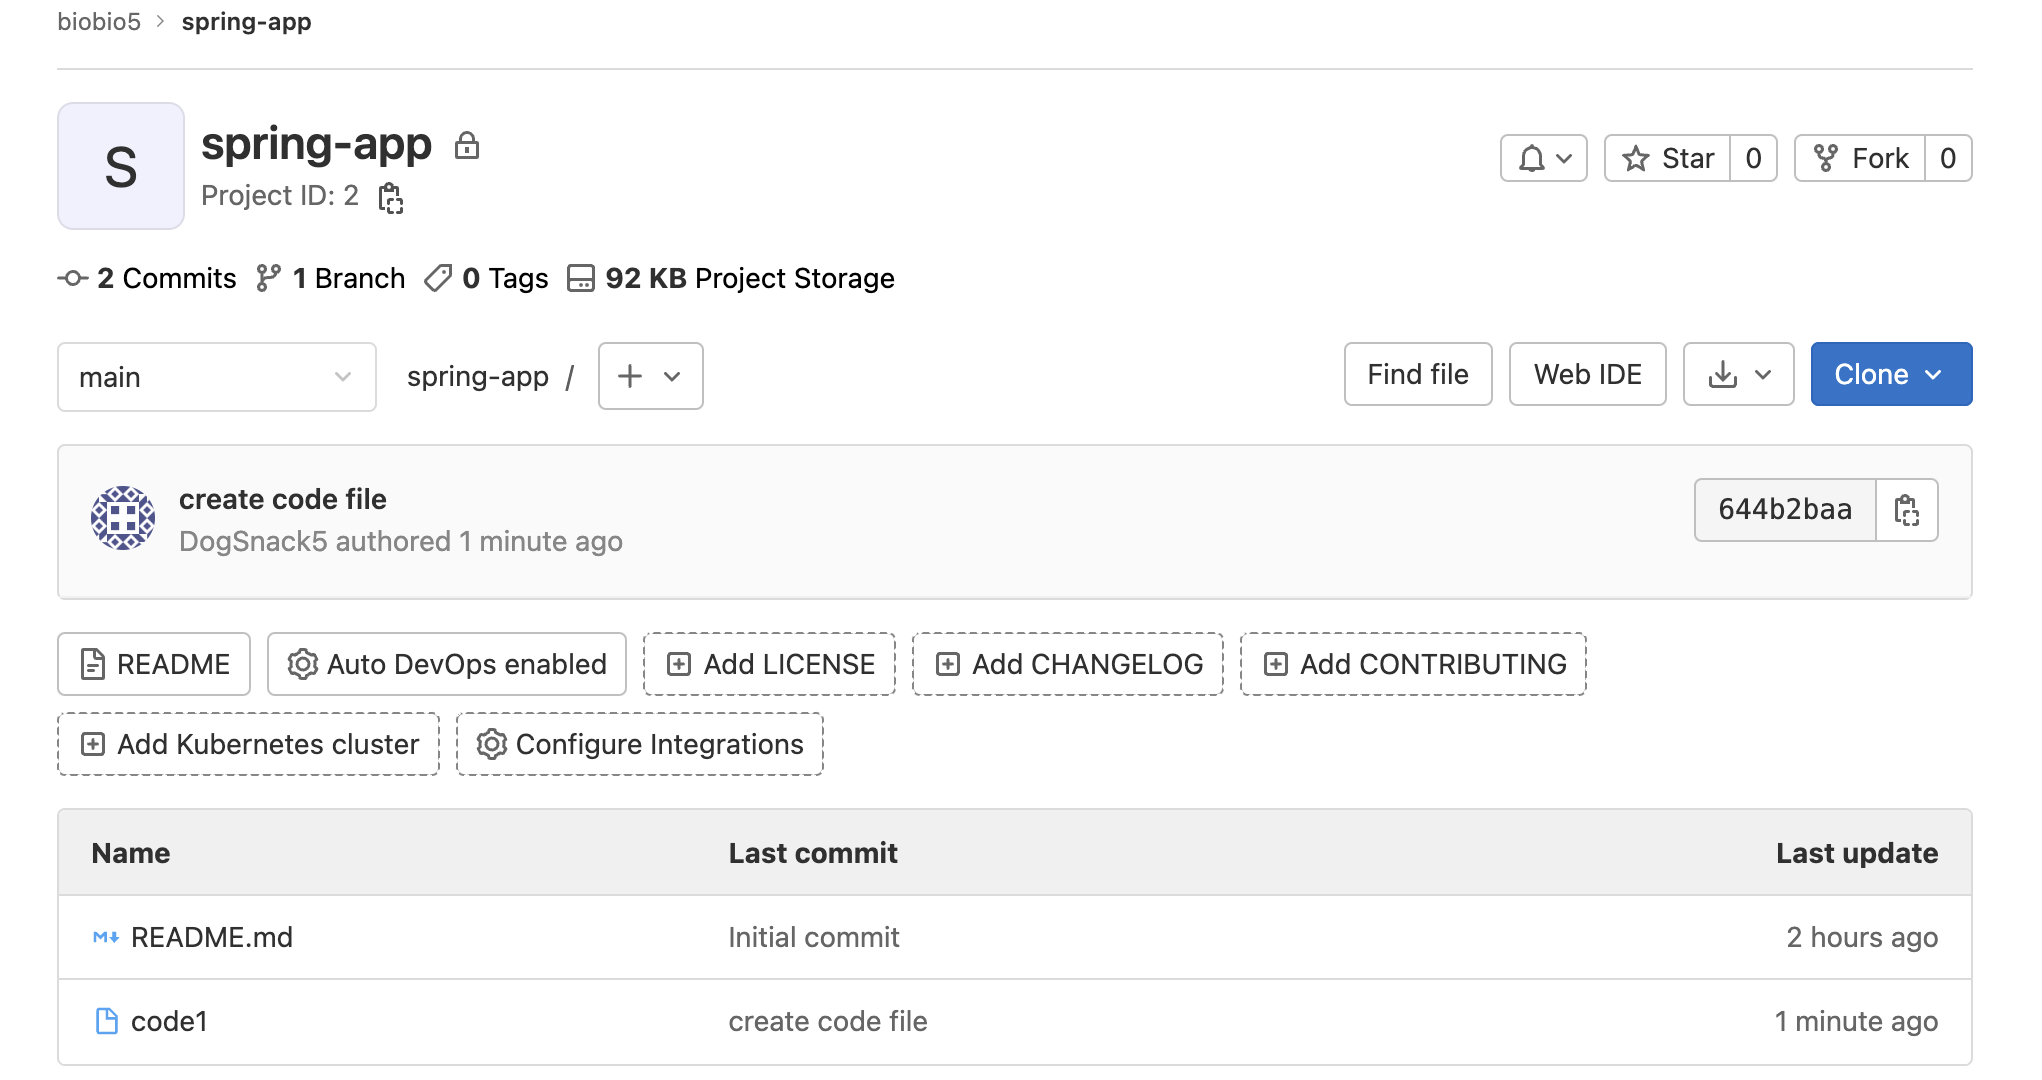Open the 1 Branch link
The image size is (2042, 1080).
pos(331,278)
